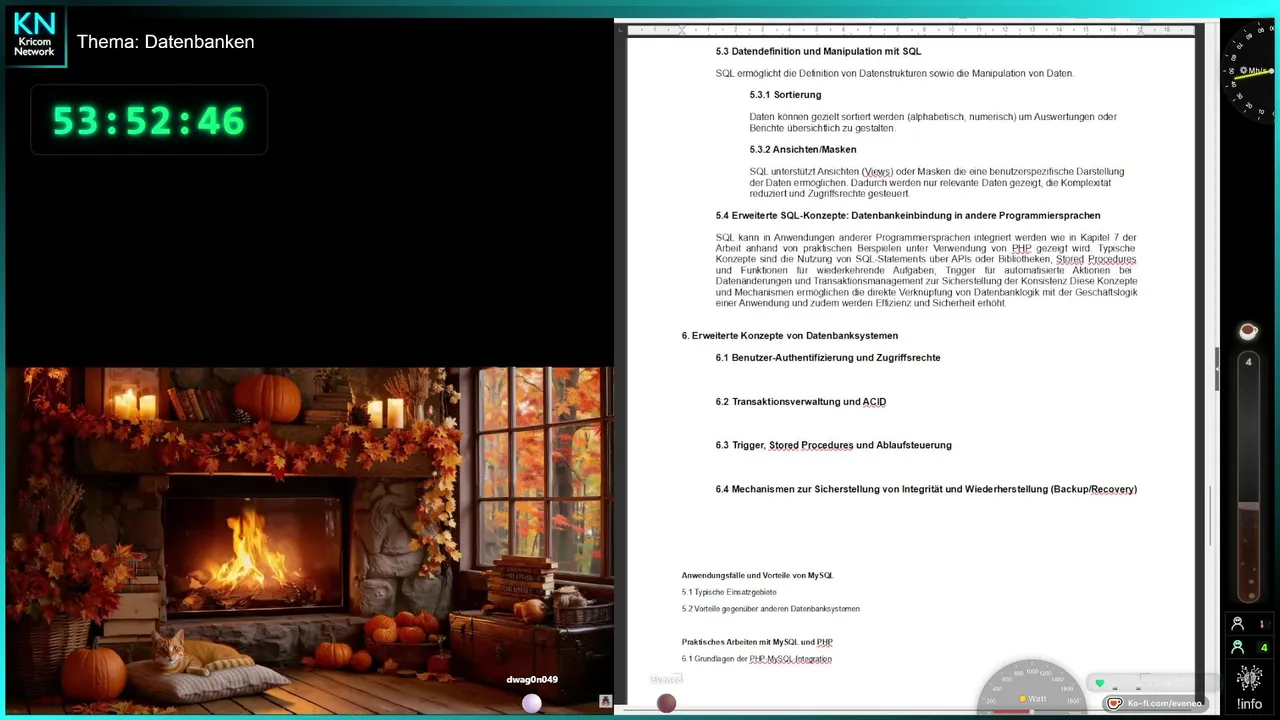Click the green viewer person icon
Viewport: 1280px width, 720px height.
point(1238,647)
